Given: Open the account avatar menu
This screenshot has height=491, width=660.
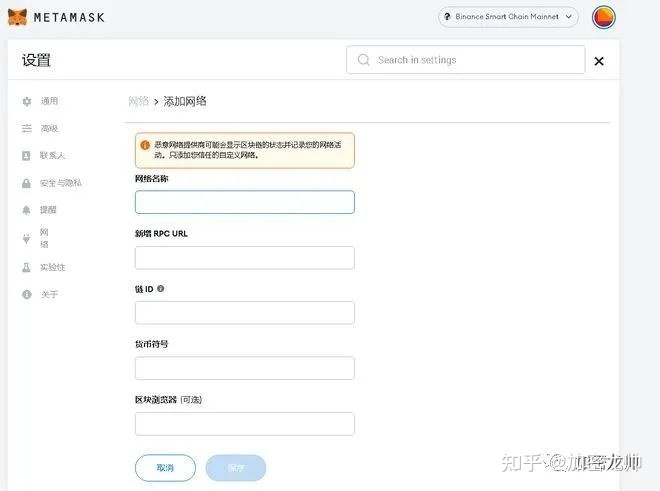Looking at the screenshot, I should click(604, 17).
